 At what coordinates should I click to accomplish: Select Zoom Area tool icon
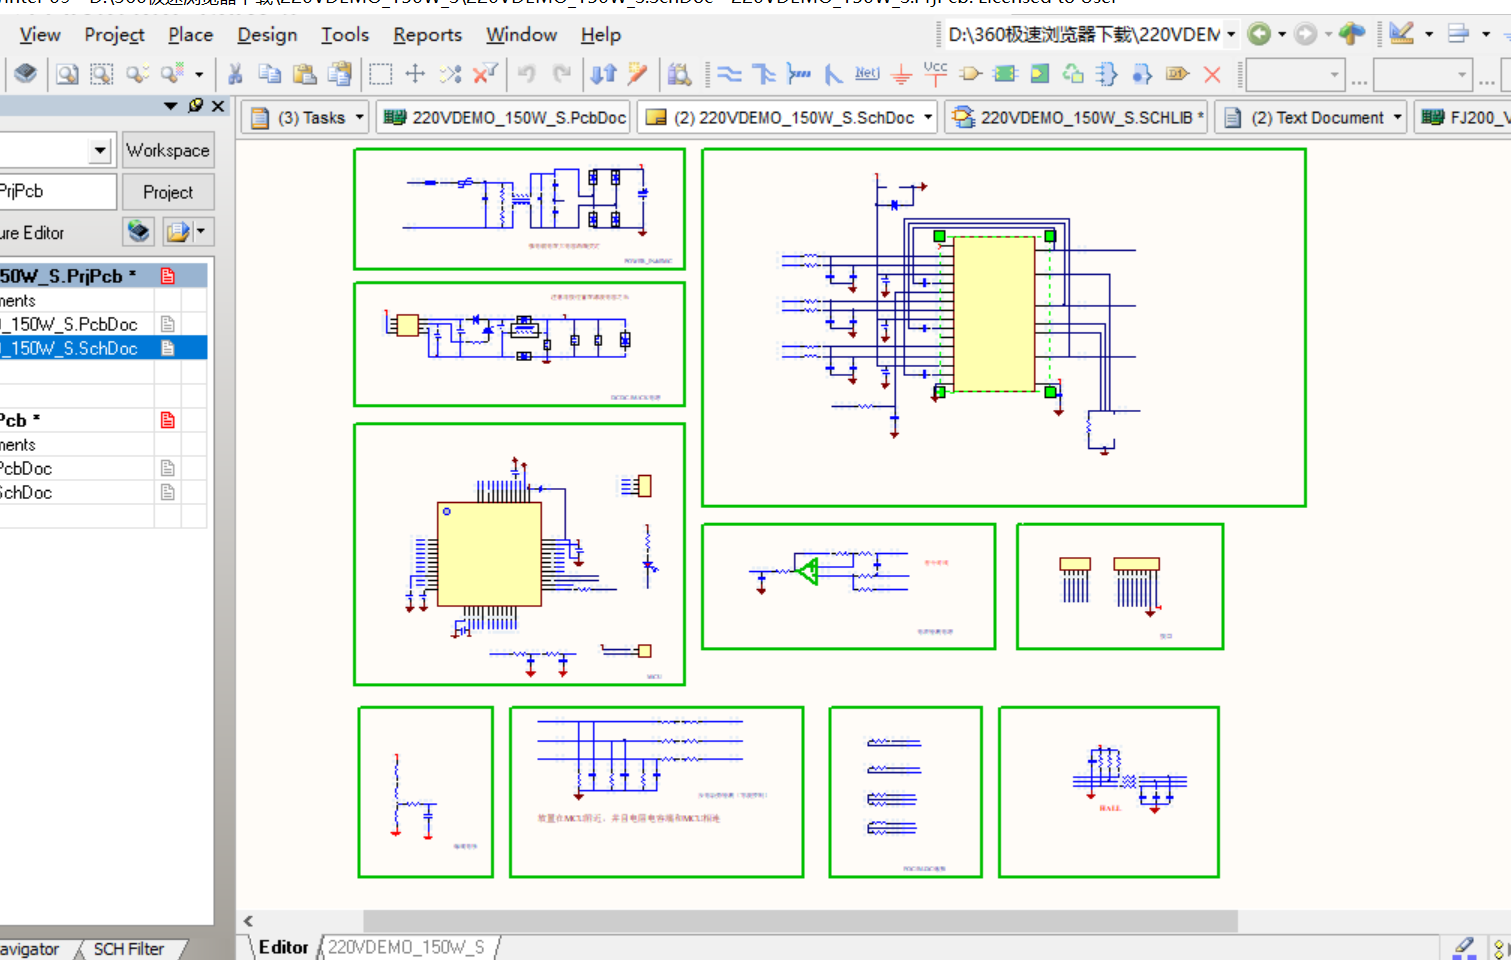(101, 73)
